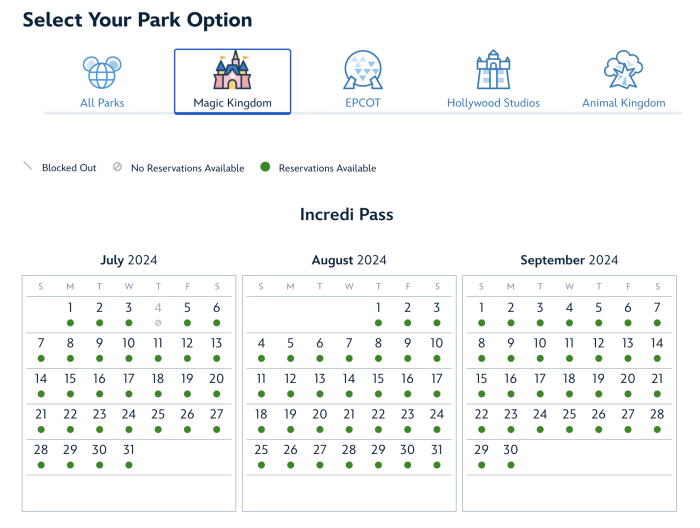This screenshot has width=700, height=528.
Task: Pick September 11 on the calendar
Action: (569, 343)
